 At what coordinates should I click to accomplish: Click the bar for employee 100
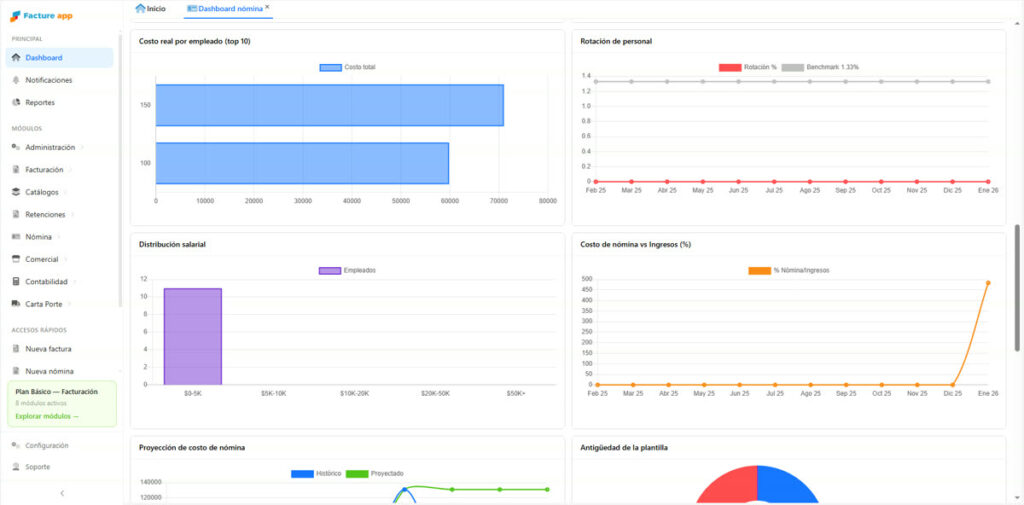pos(302,163)
